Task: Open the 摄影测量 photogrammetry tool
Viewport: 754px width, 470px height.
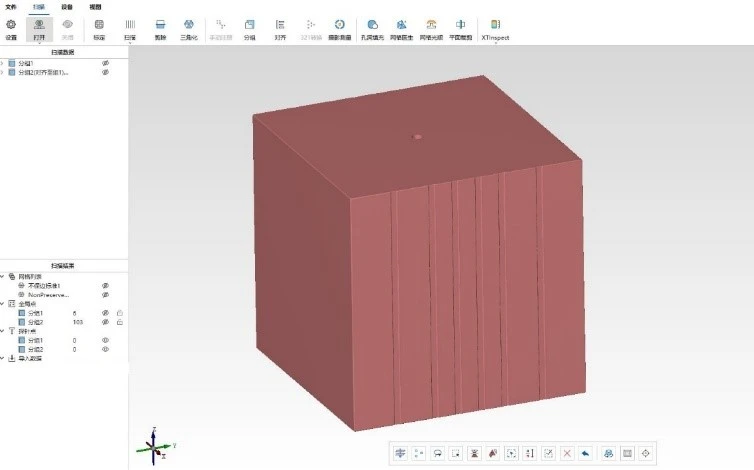Action: [x=339, y=29]
